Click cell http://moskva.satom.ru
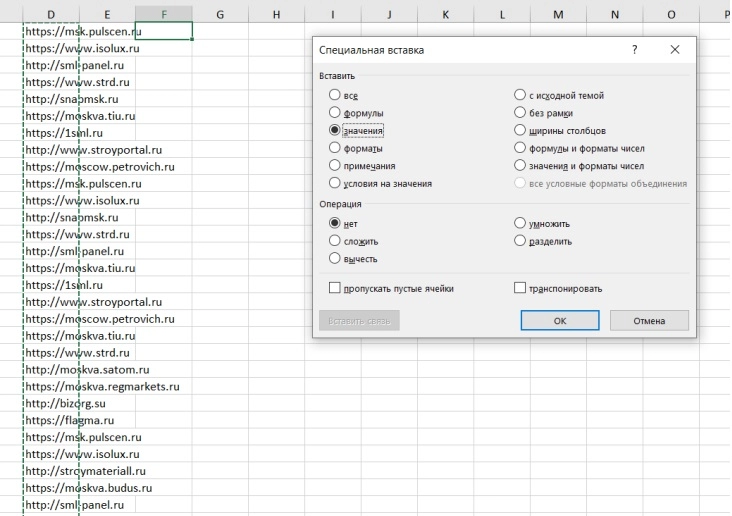Screen dimensions: 732x516 (51, 369)
